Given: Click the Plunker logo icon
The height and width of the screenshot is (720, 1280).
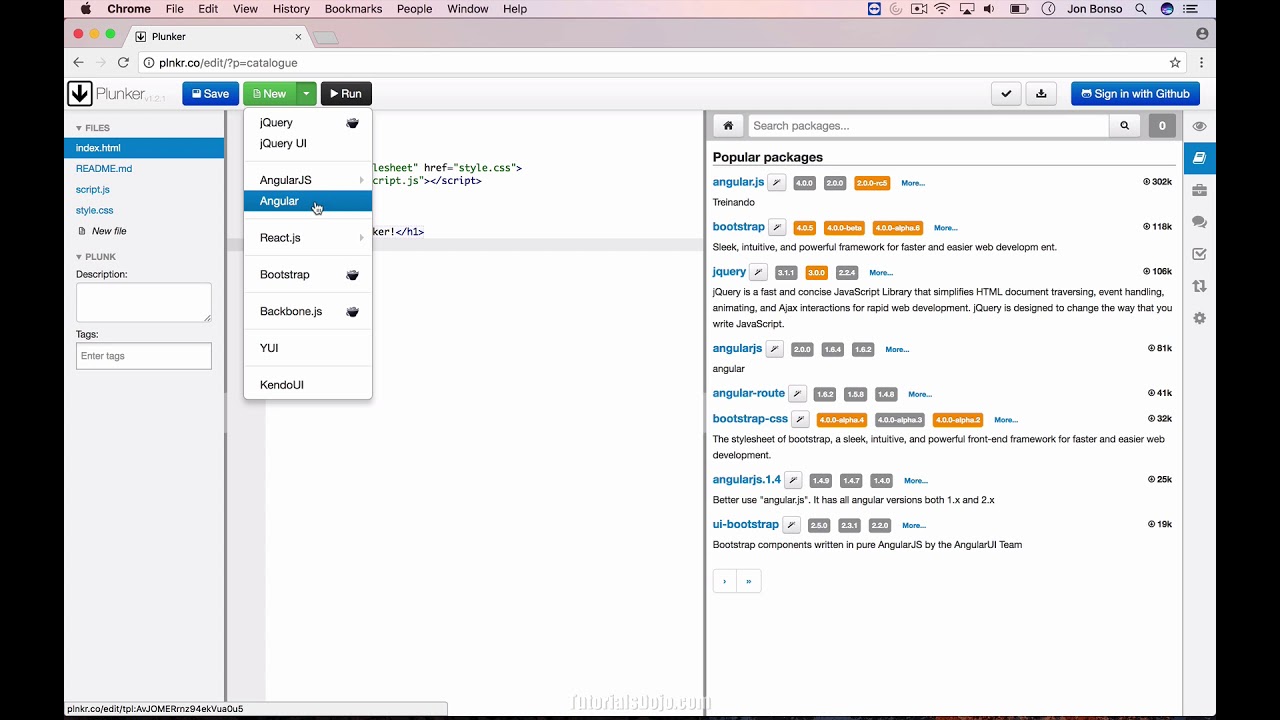Looking at the screenshot, I should point(80,94).
